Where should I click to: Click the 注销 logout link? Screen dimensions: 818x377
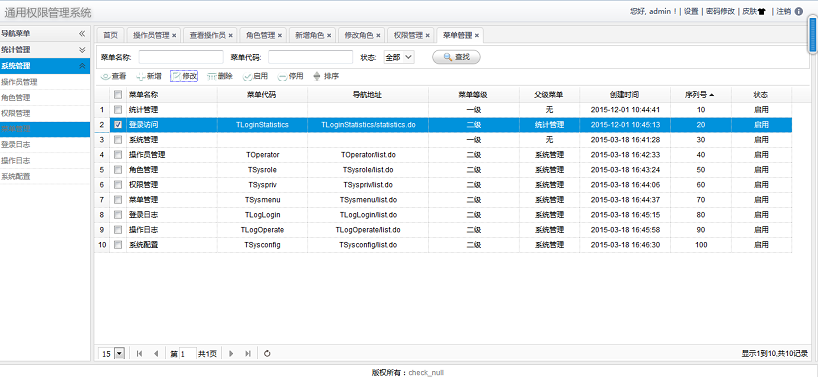pyautogui.click(x=784, y=11)
